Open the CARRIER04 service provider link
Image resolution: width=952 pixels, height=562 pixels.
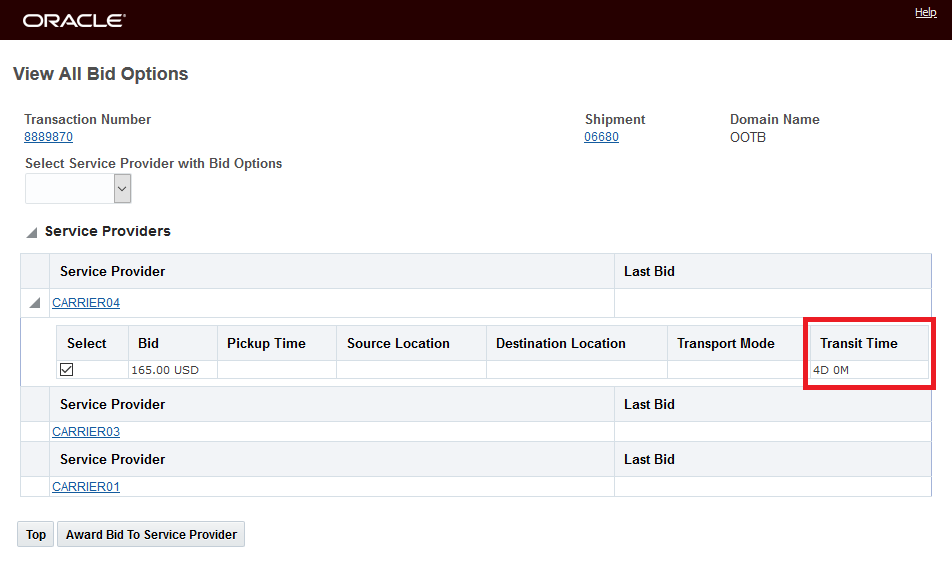86,303
